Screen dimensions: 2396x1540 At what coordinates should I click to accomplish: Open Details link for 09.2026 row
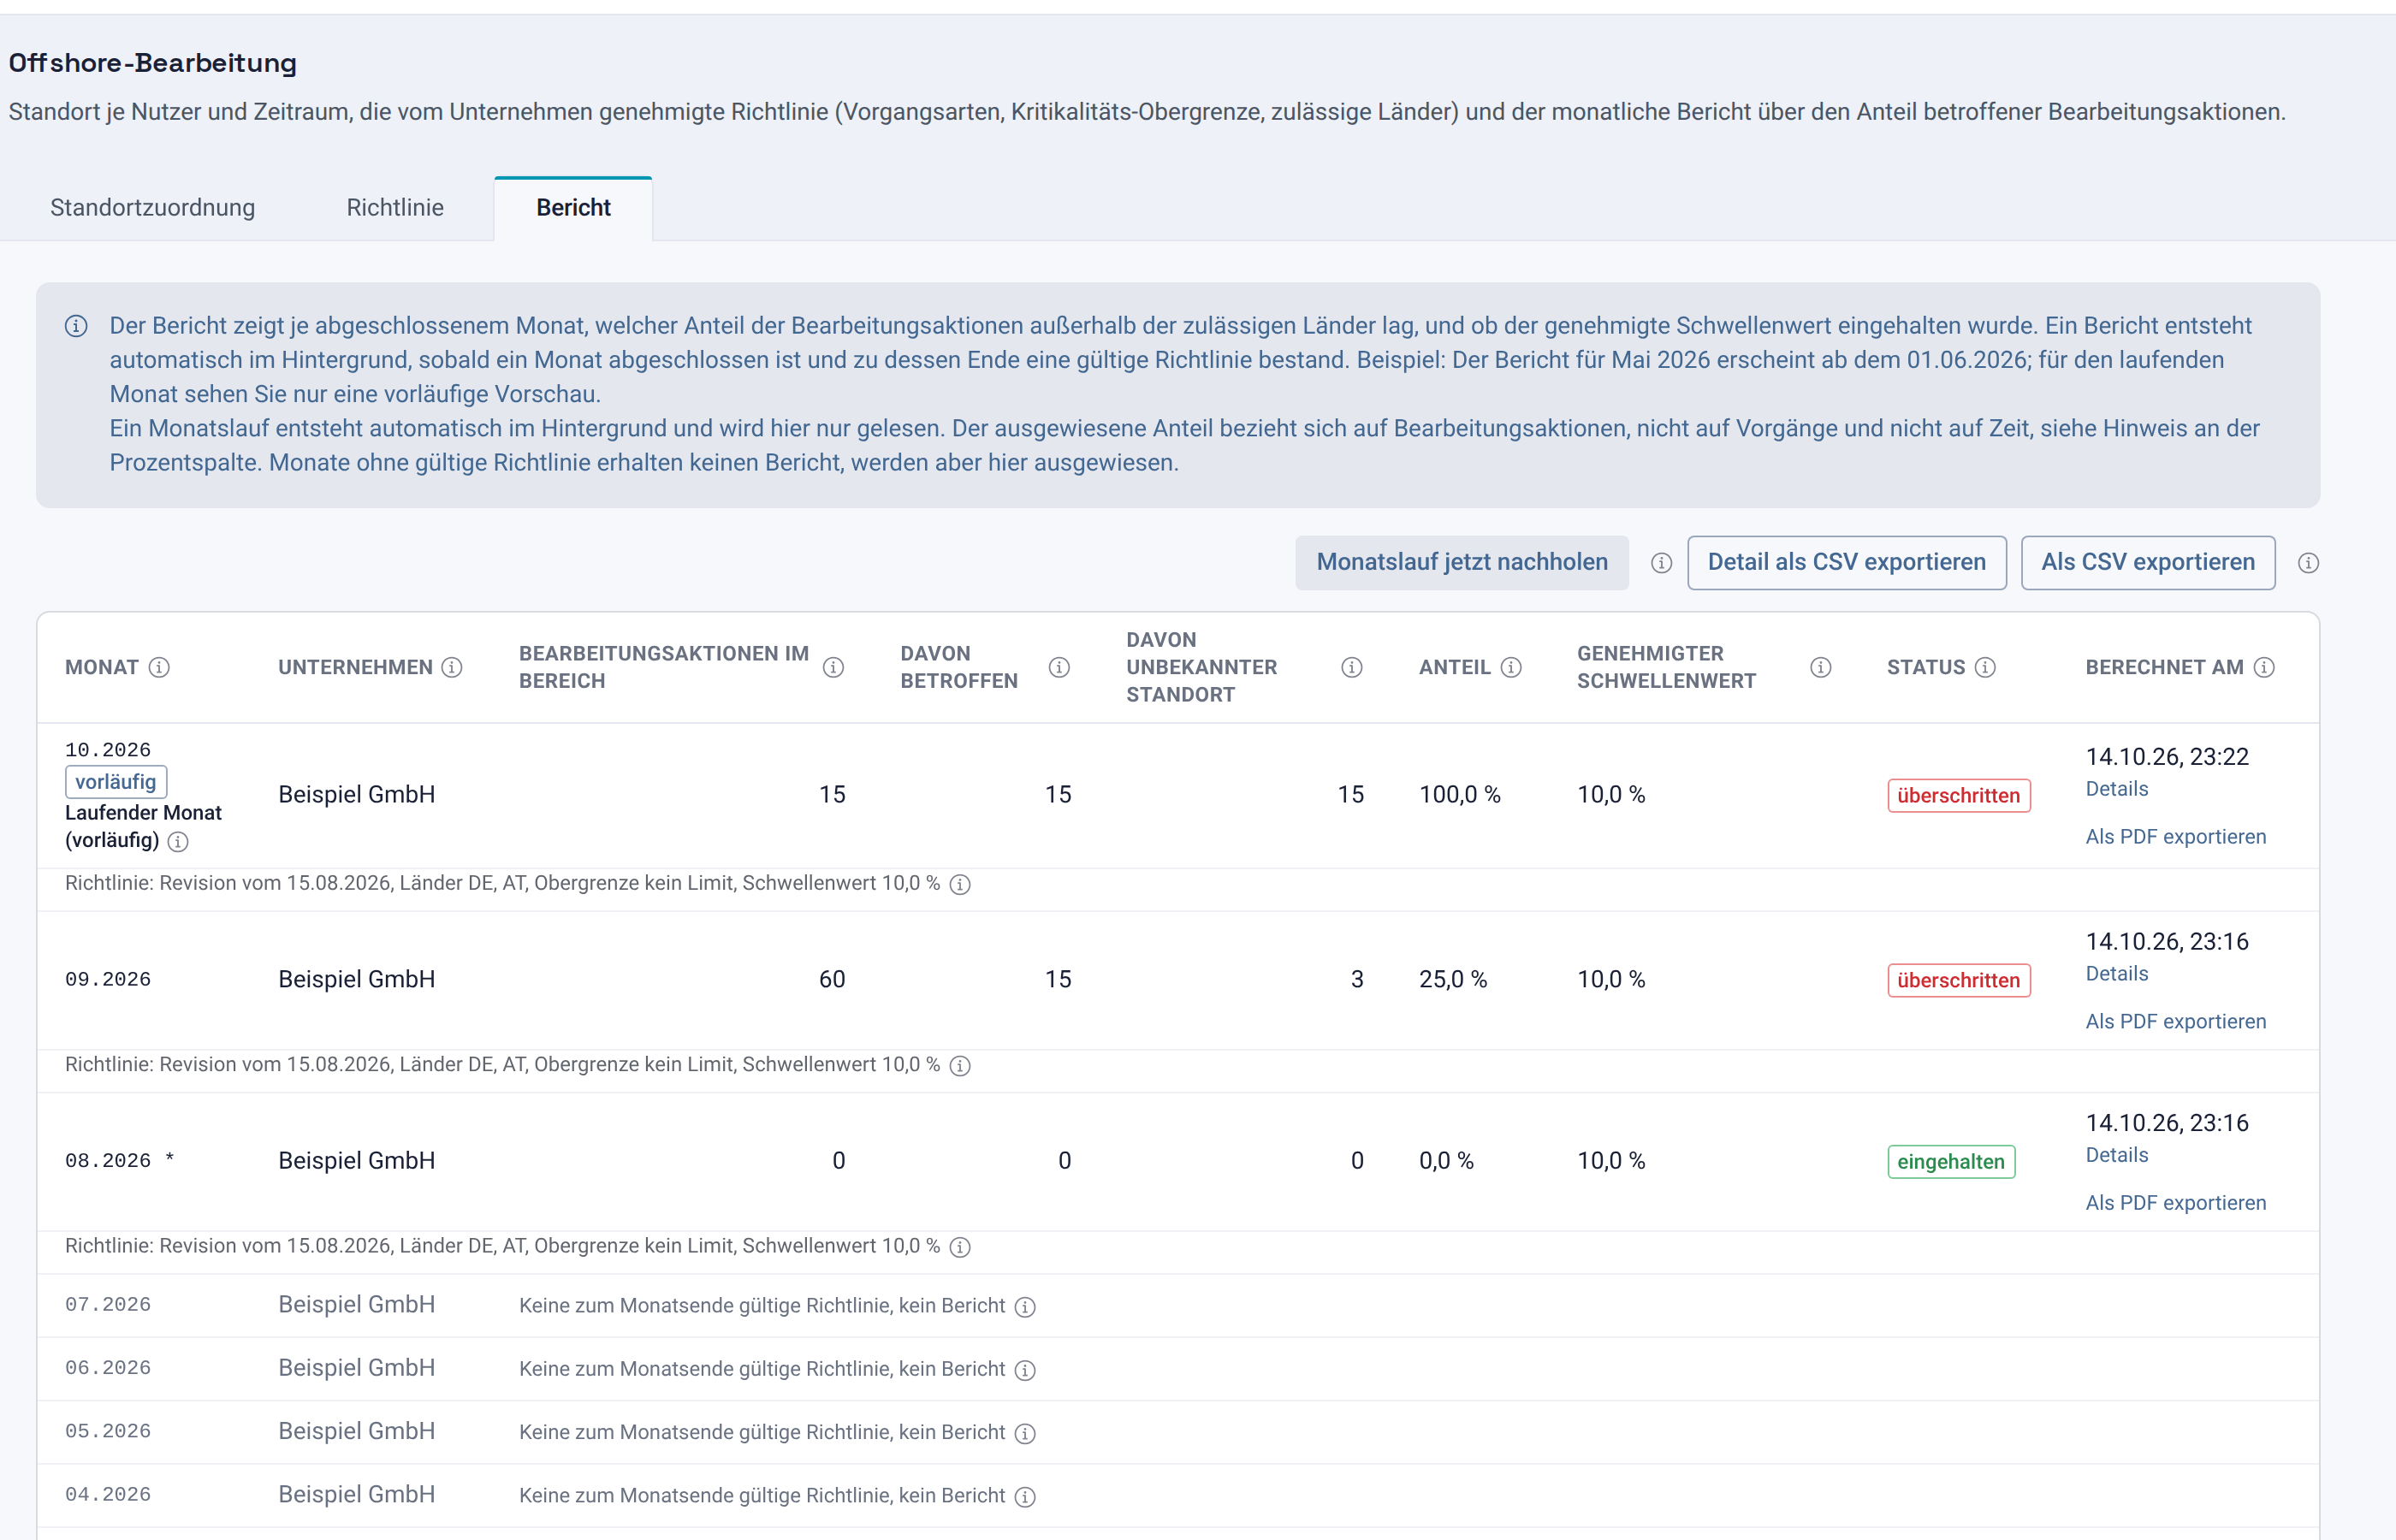2116,974
